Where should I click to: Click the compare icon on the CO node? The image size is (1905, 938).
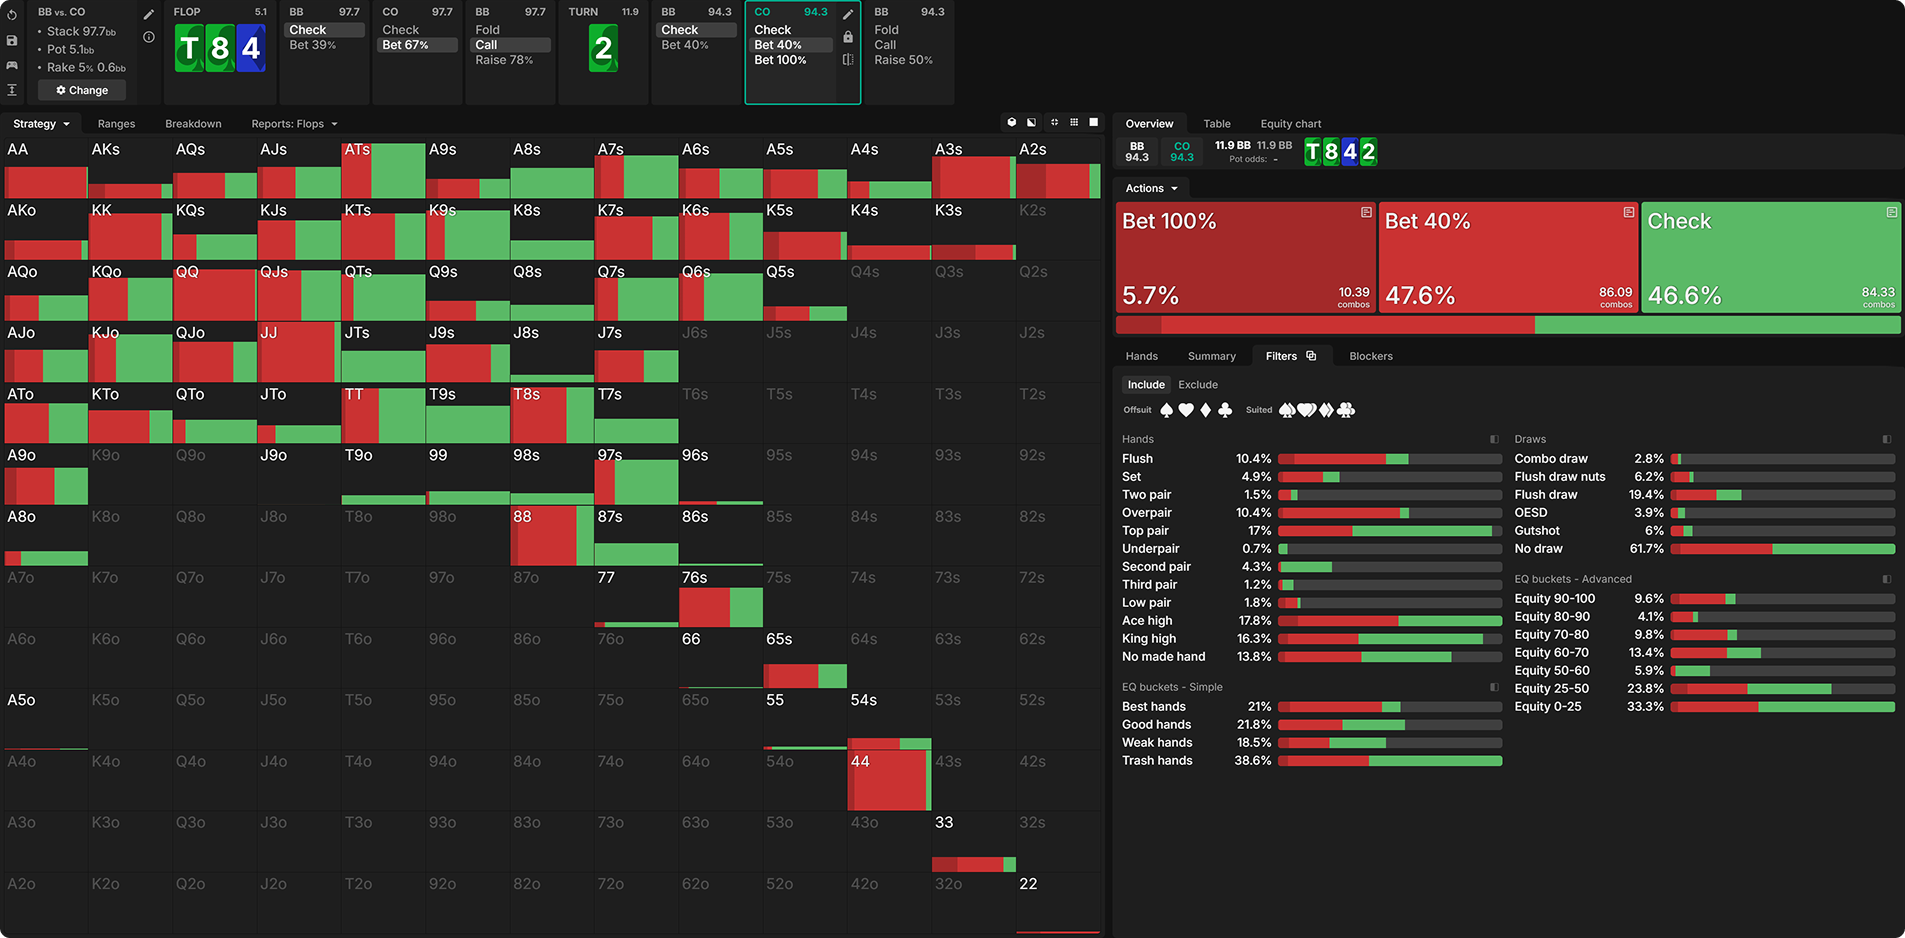[x=848, y=60]
